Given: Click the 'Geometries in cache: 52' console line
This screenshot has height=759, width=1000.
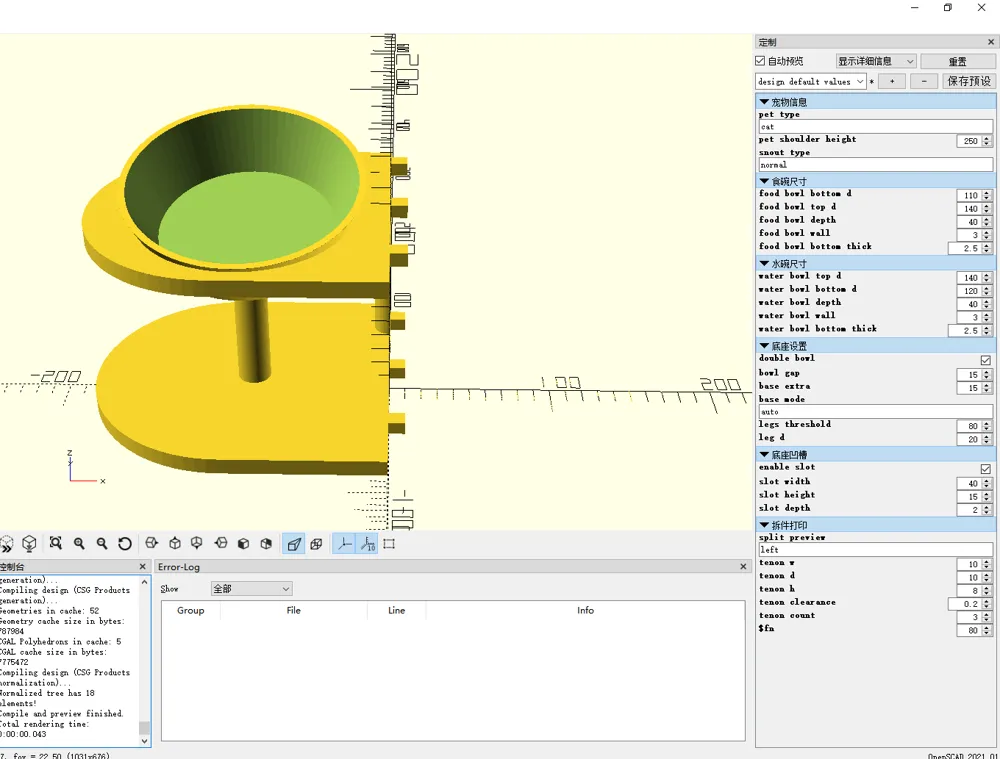Looking at the screenshot, I should coord(50,611).
